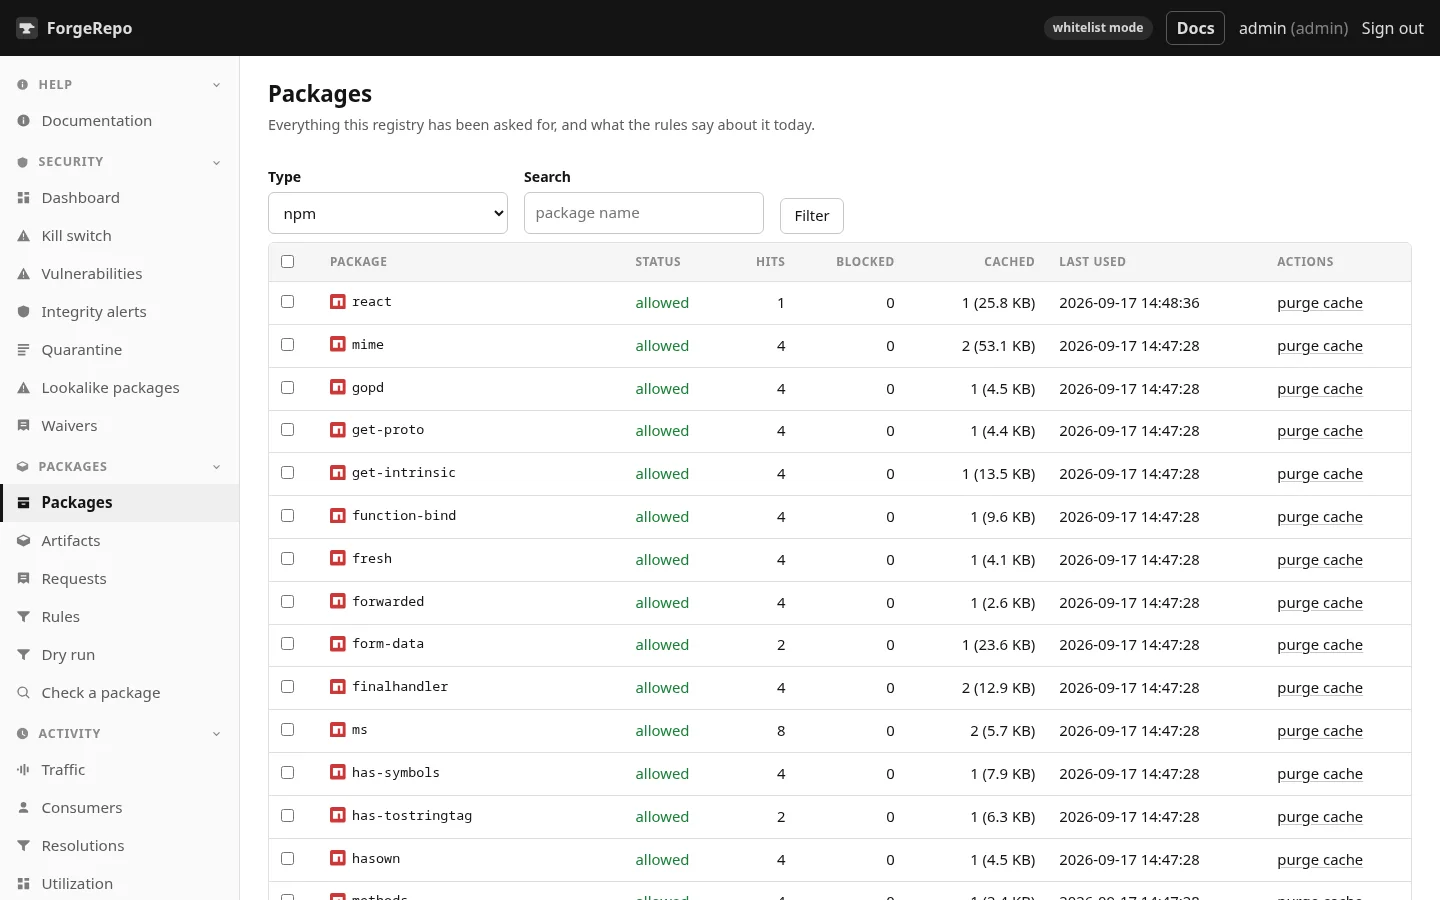This screenshot has height=900, width=1440.
Task: Click the Requests icon in sidebar
Action: pyautogui.click(x=23, y=579)
